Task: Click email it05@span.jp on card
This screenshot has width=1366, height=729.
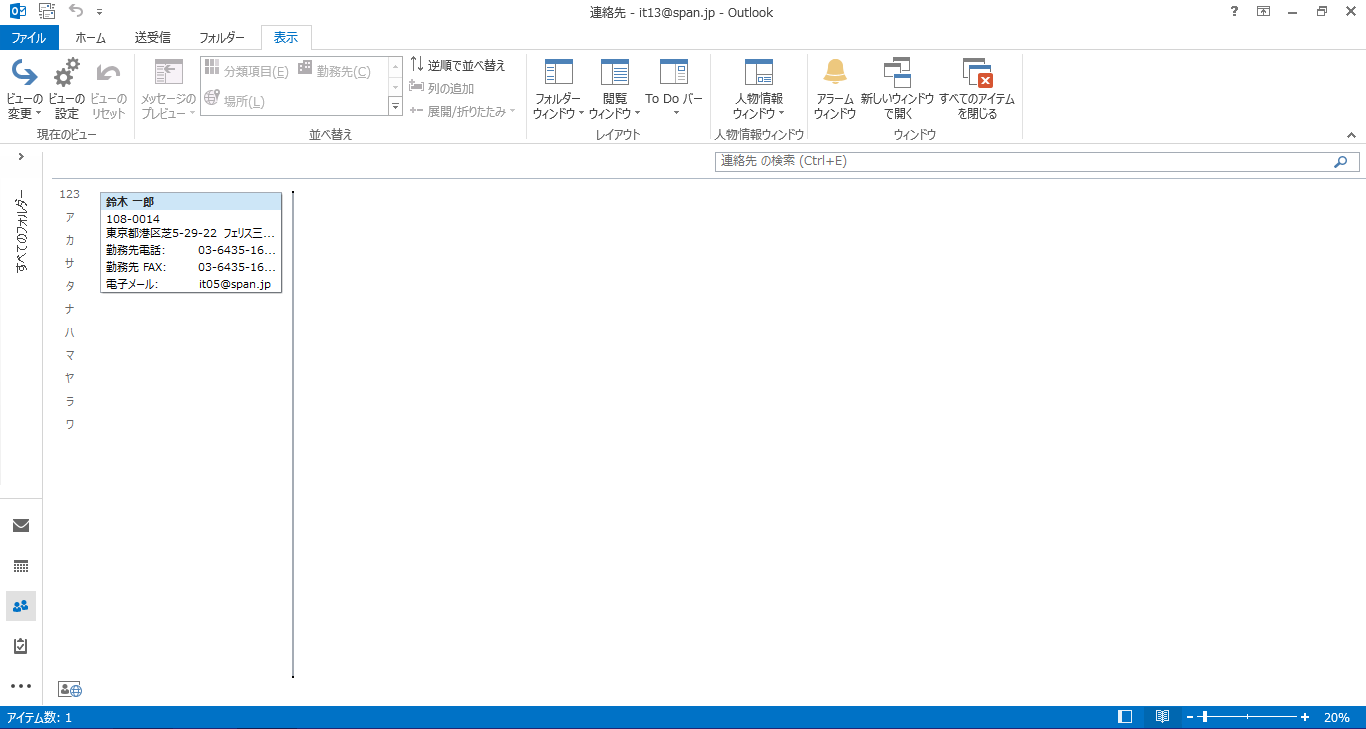Action: 235,284
